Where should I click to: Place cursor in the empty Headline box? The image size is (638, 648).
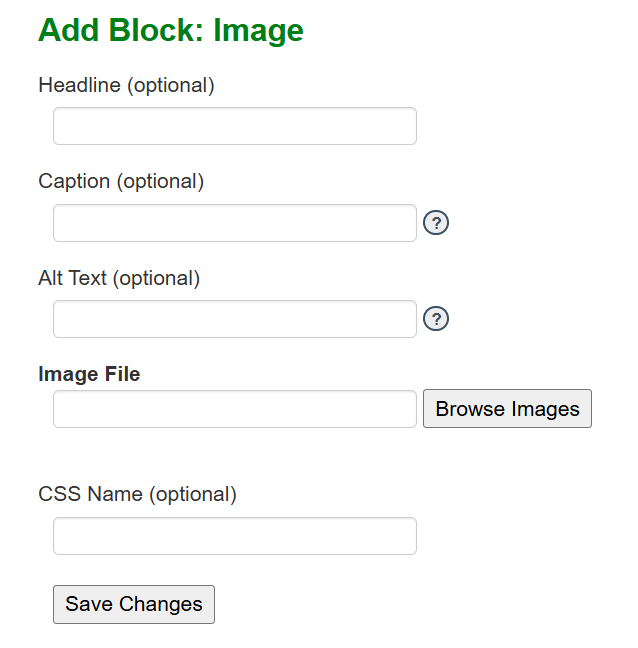[234, 126]
